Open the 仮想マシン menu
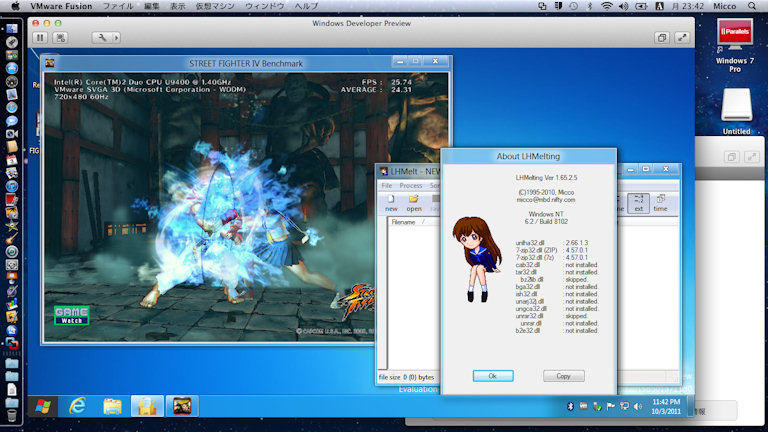Viewport: 768px width, 432px height. click(215, 6)
